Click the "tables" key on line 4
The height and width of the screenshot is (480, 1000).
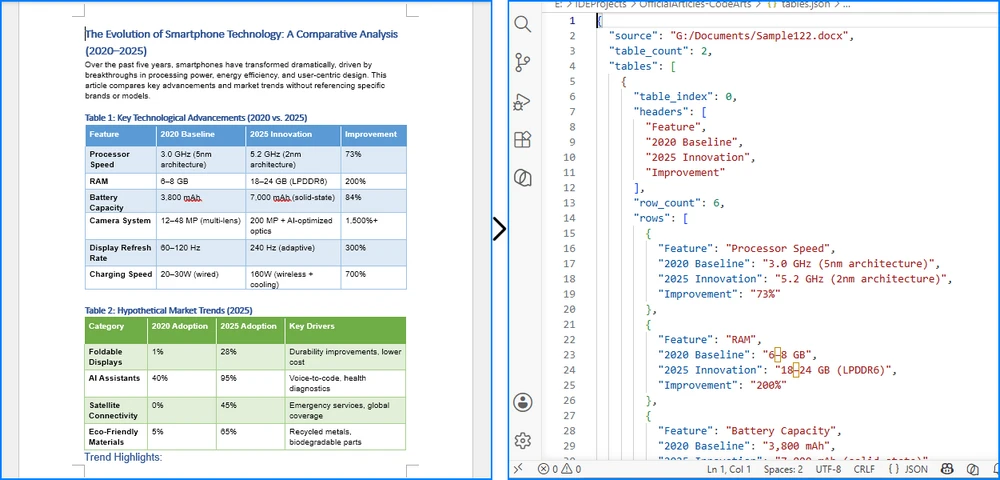tap(633, 66)
